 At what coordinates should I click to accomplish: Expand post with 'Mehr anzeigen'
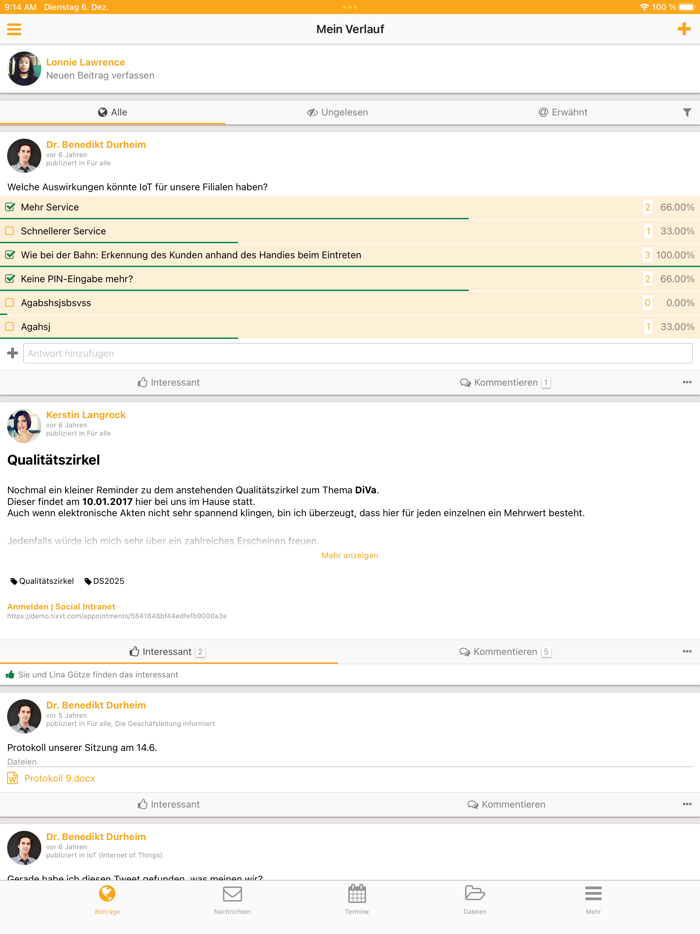coord(349,555)
